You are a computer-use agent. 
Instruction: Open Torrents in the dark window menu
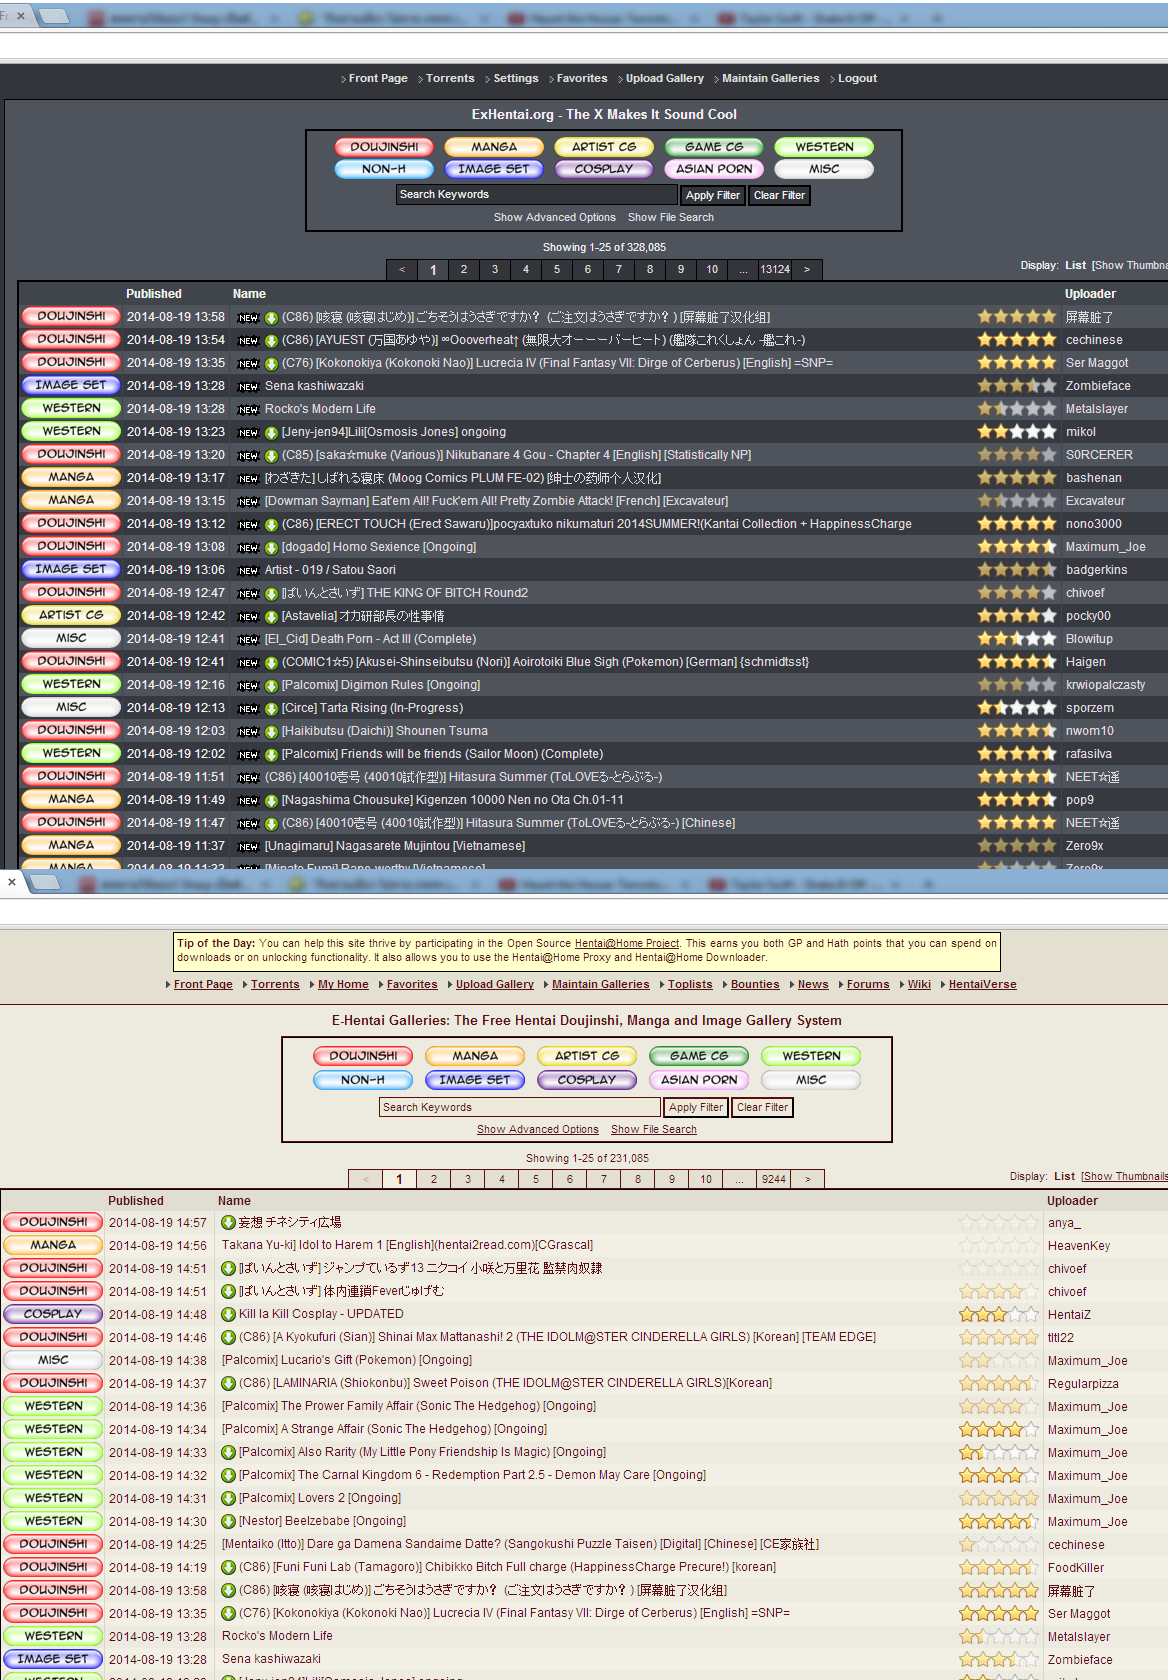pyautogui.click(x=450, y=78)
